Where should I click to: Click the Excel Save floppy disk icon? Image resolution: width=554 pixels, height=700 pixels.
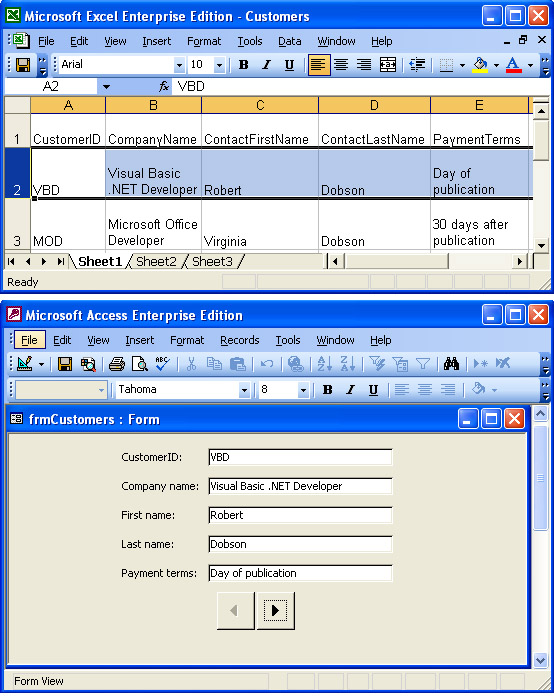click(x=23, y=65)
